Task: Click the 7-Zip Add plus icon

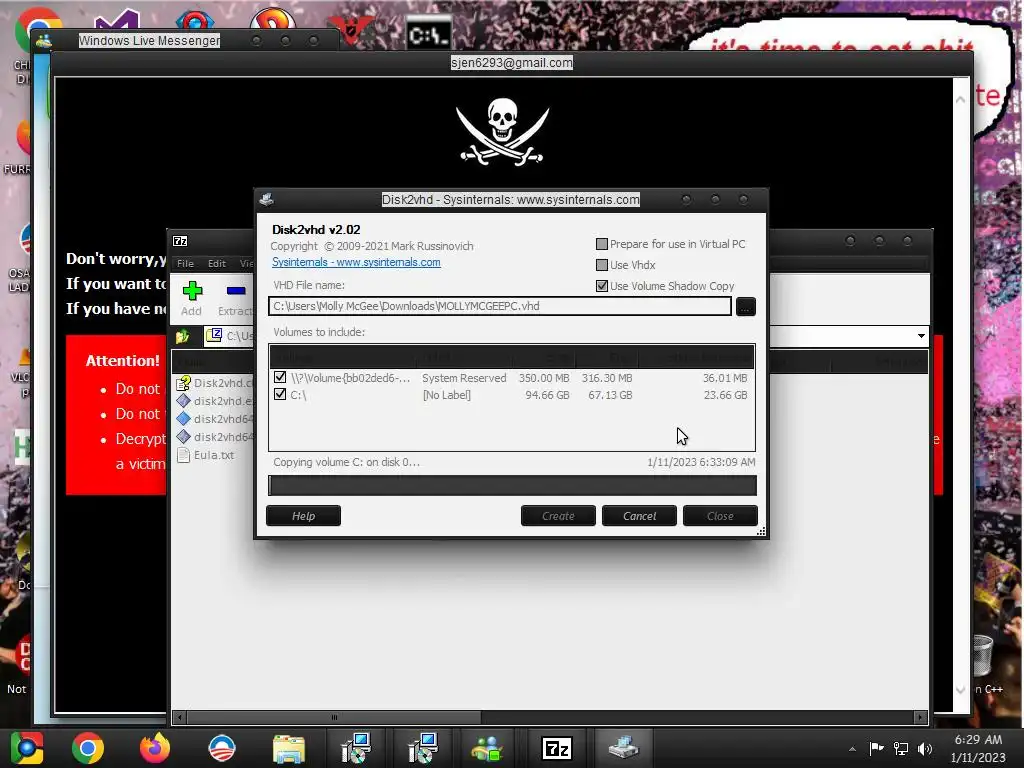Action: coord(192,291)
